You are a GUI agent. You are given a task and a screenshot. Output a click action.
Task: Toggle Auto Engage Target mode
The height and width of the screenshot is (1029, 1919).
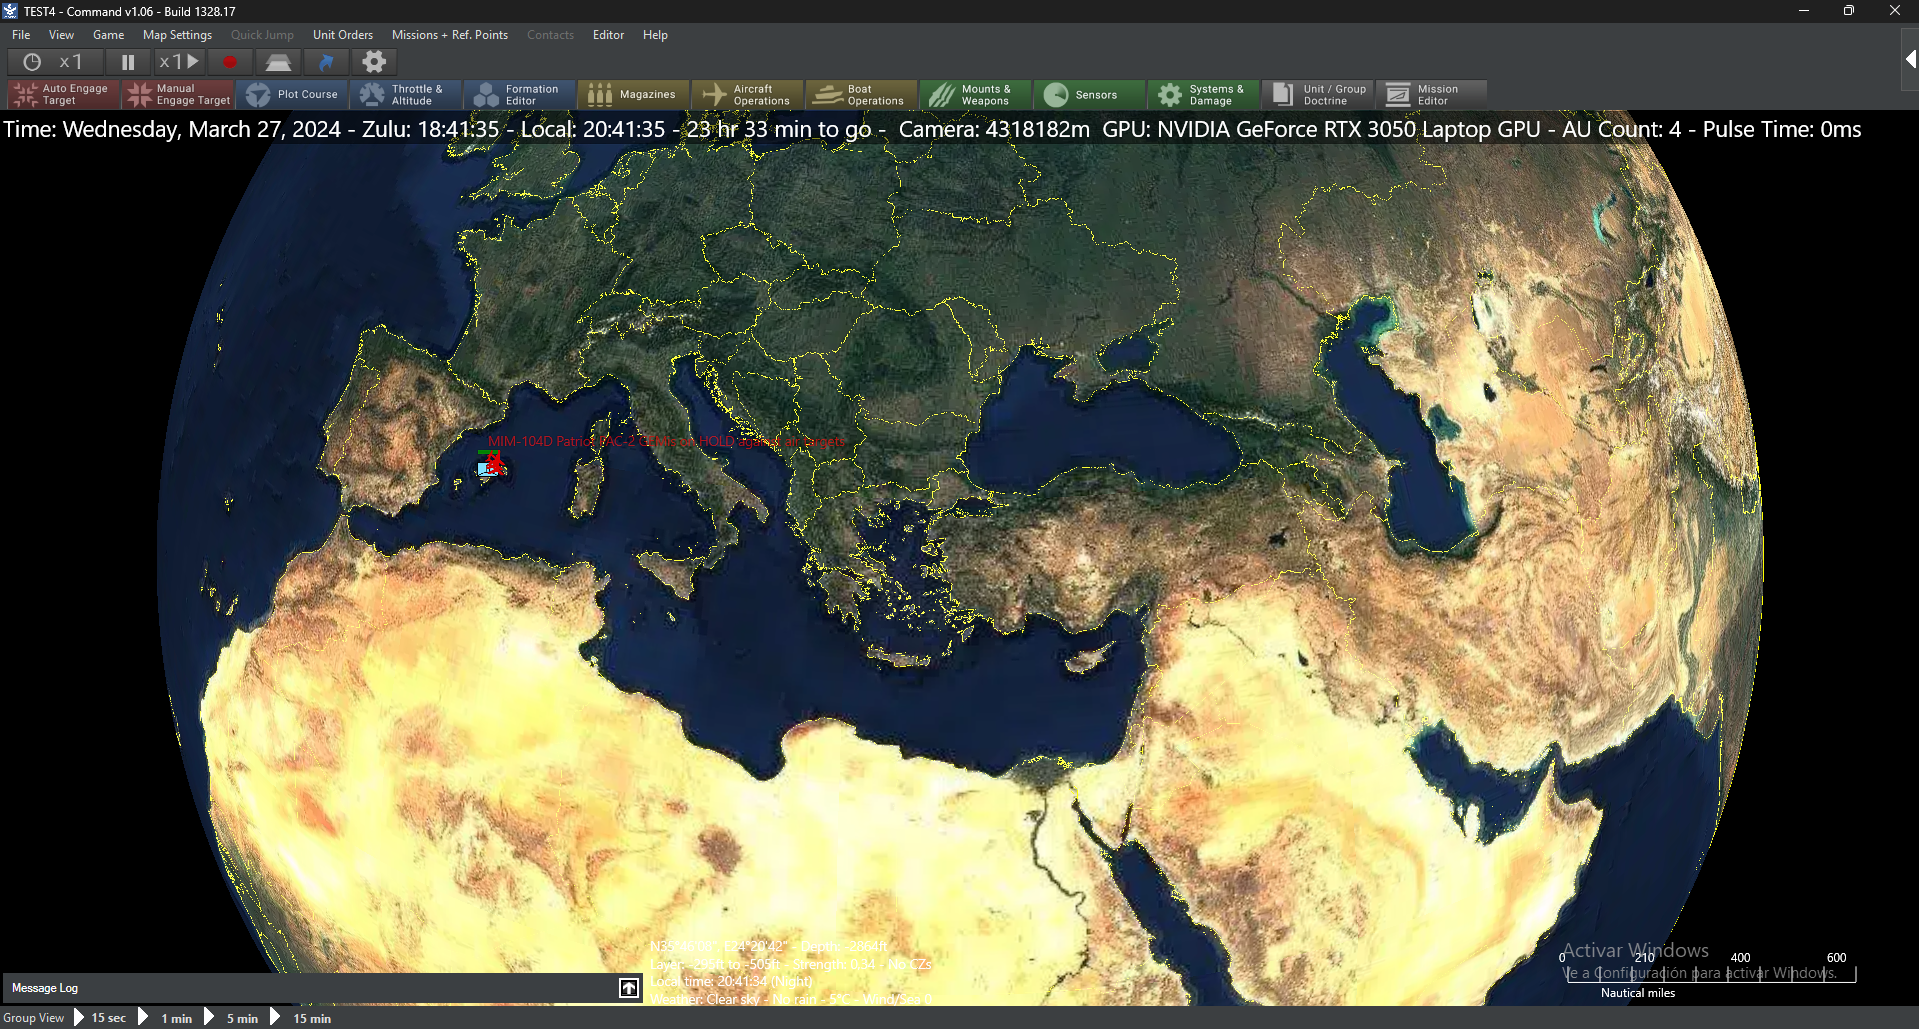63,95
